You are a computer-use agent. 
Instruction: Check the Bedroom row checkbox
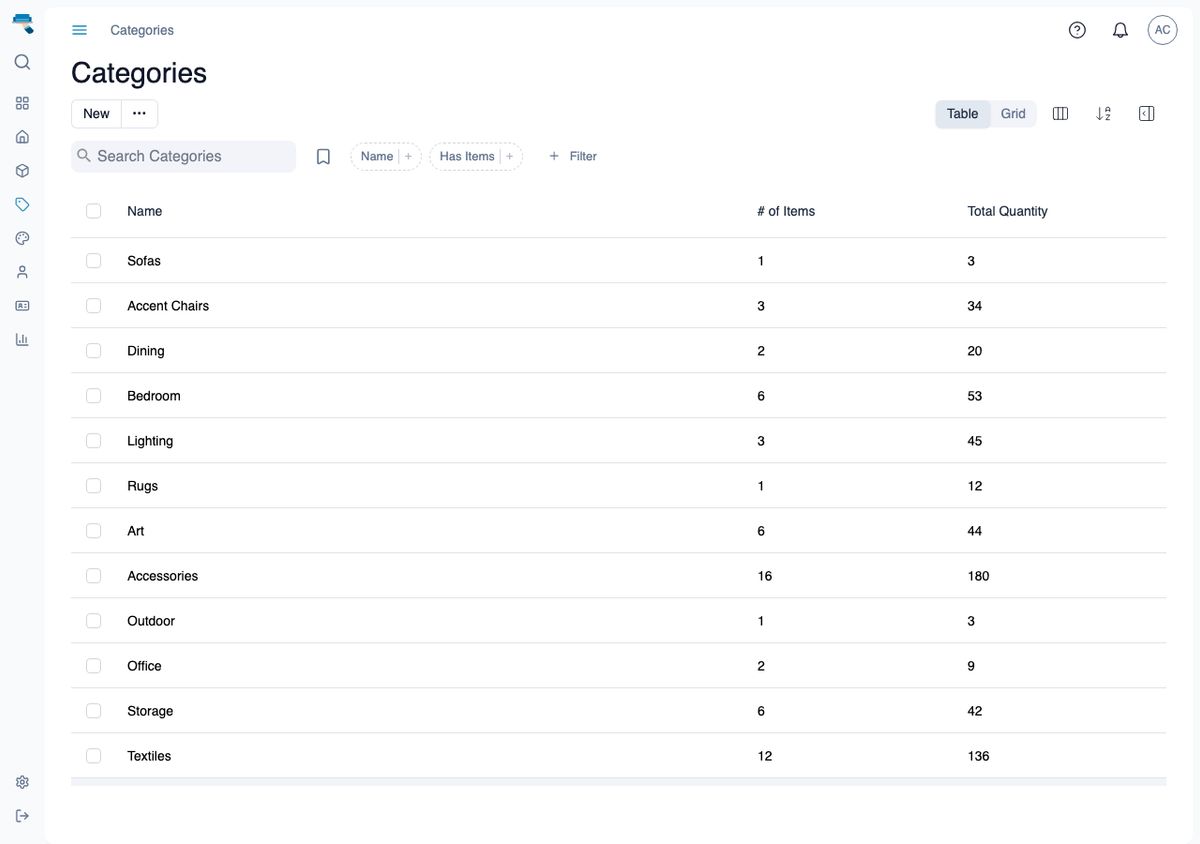[93, 396]
